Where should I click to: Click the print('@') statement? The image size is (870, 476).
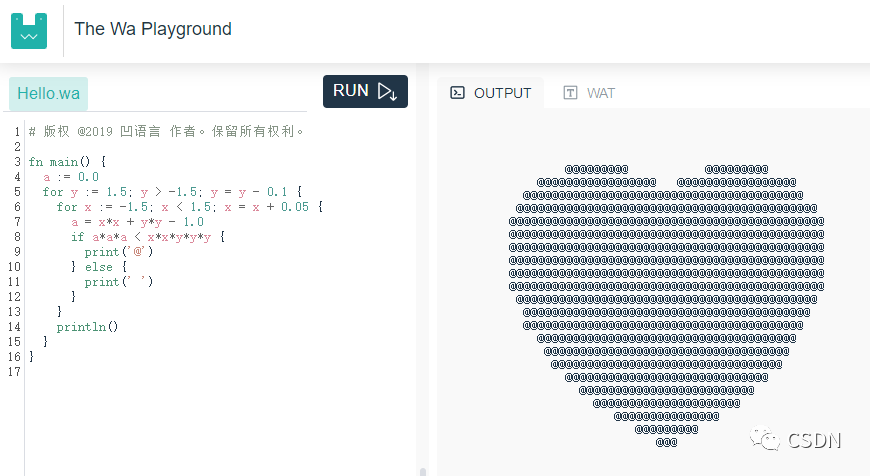(x=119, y=252)
